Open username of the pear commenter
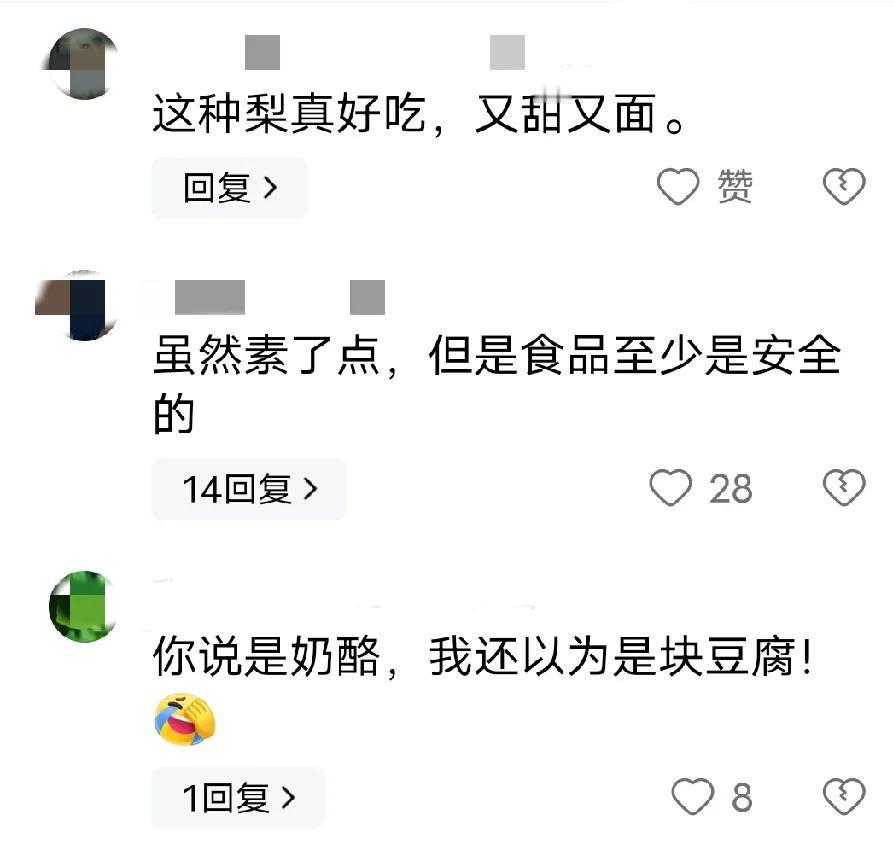The width and height of the screenshot is (894, 859). coord(373,52)
